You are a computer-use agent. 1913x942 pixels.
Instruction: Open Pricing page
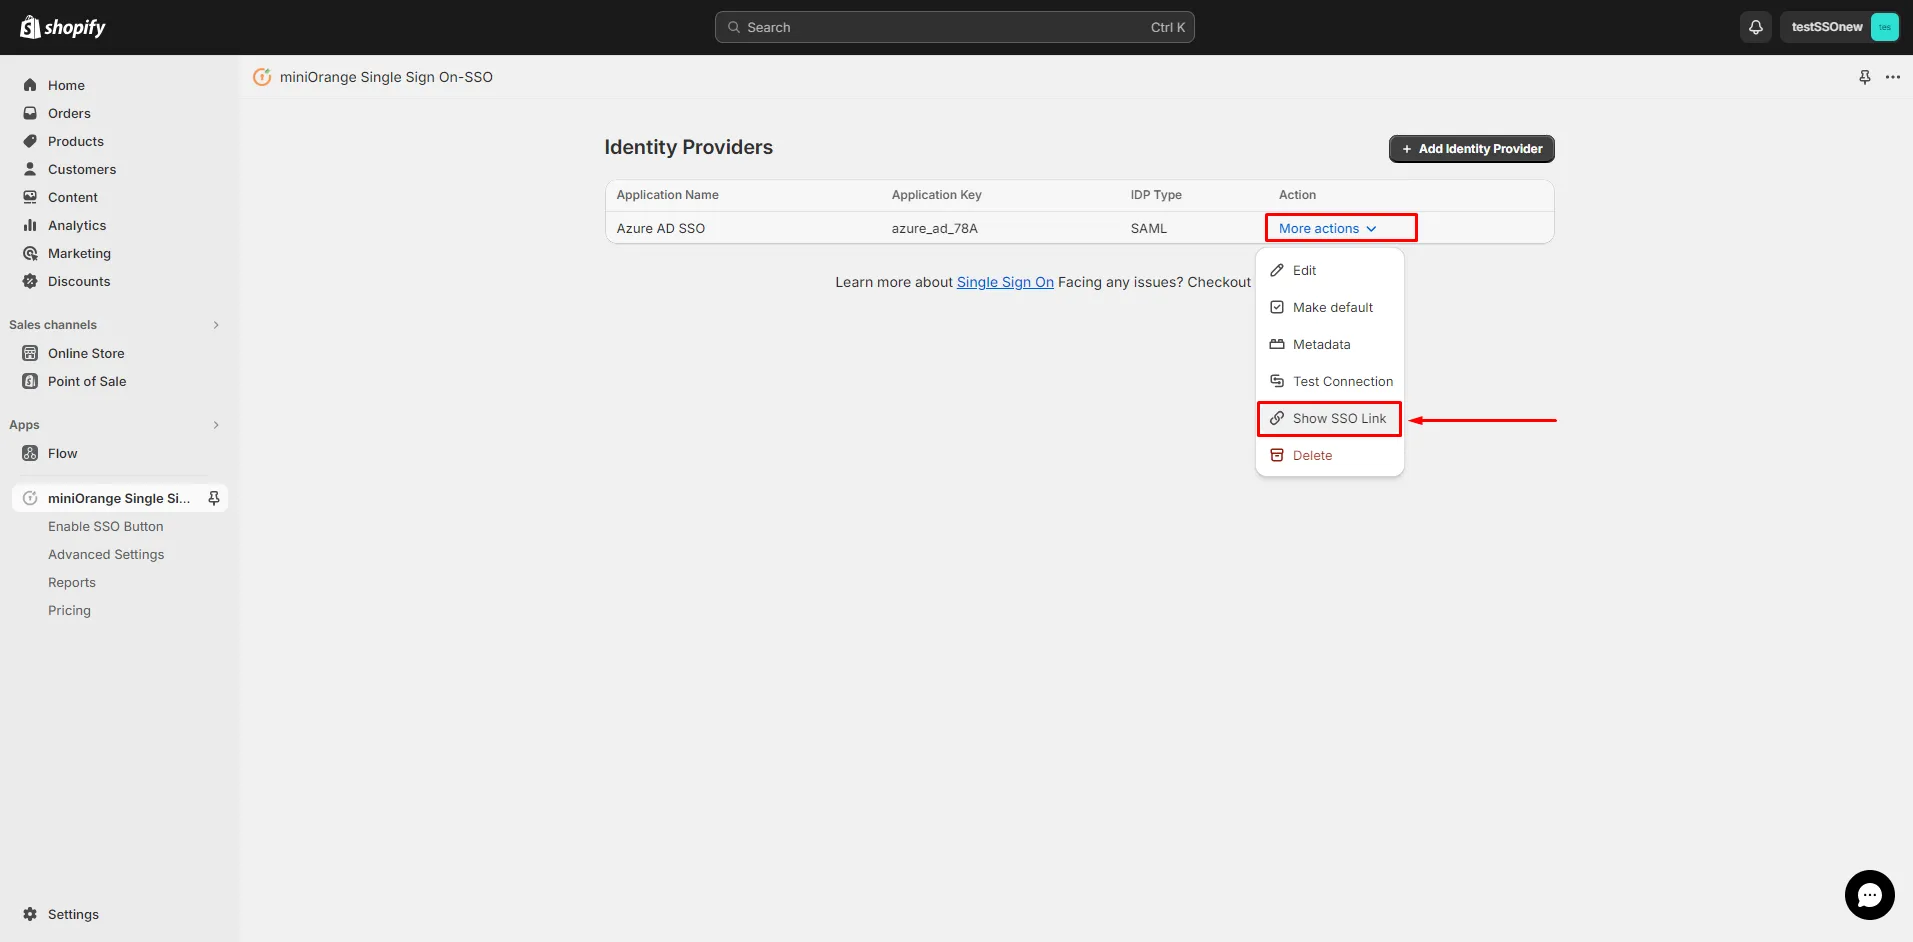(69, 610)
